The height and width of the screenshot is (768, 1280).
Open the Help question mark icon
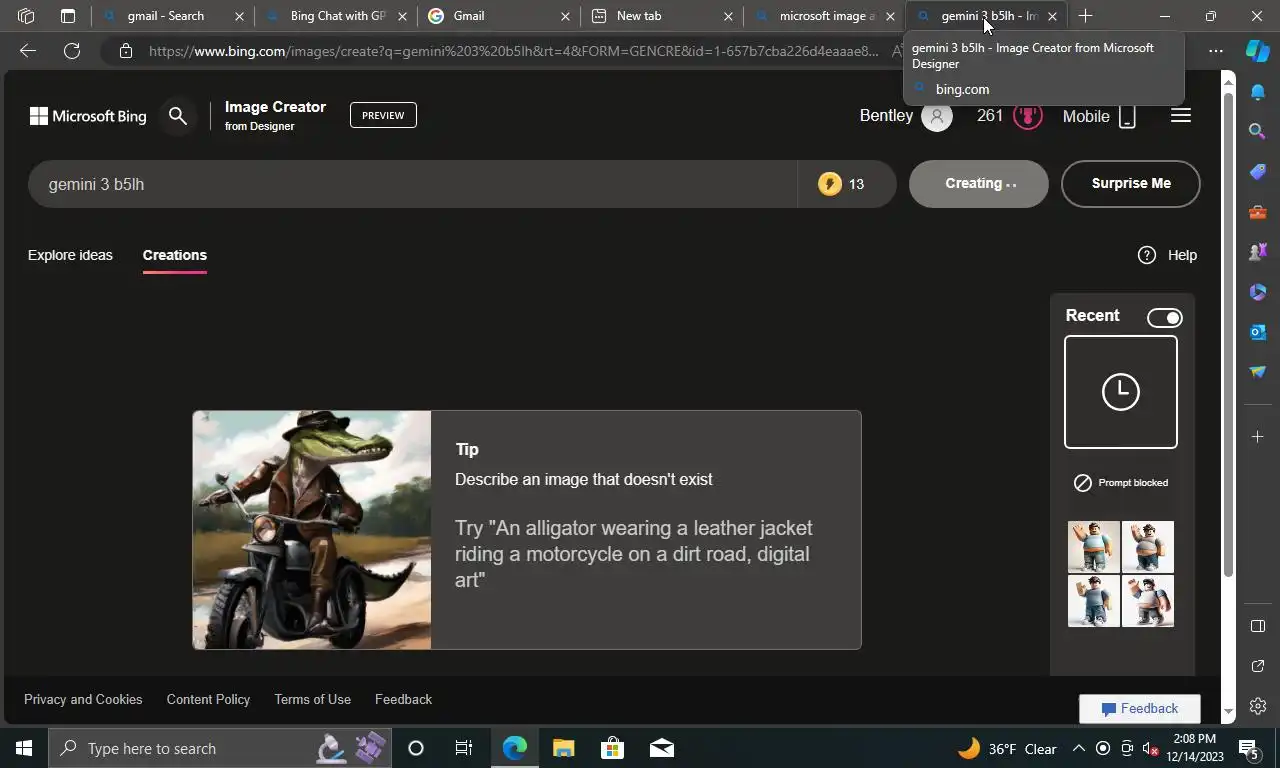1147,255
